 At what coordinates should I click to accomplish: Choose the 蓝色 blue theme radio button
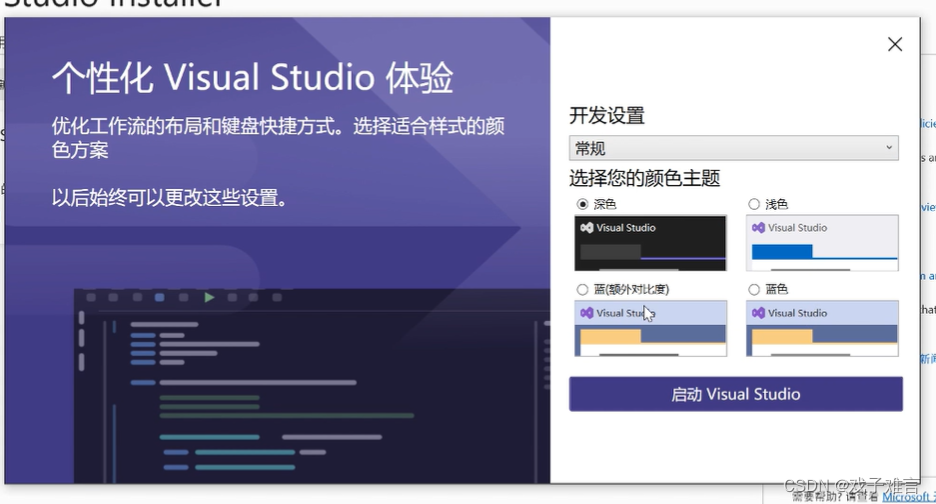click(x=754, y=290)
